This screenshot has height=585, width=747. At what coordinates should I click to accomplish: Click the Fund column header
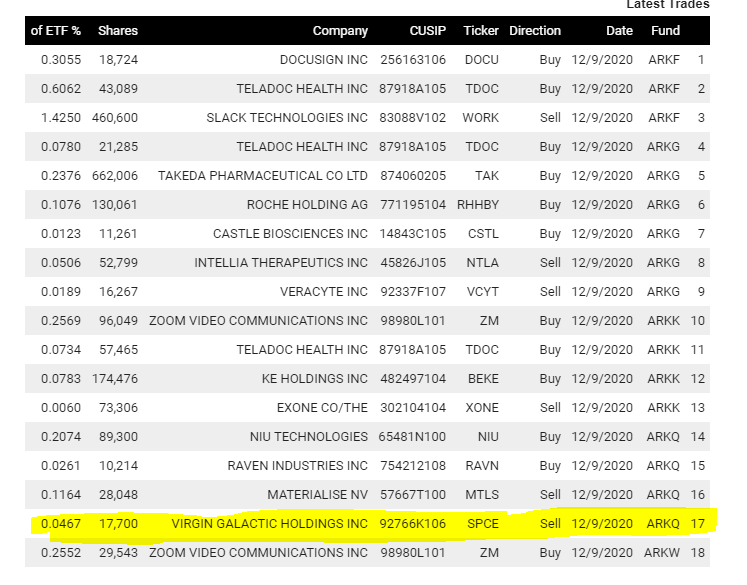tap(665, 31)
